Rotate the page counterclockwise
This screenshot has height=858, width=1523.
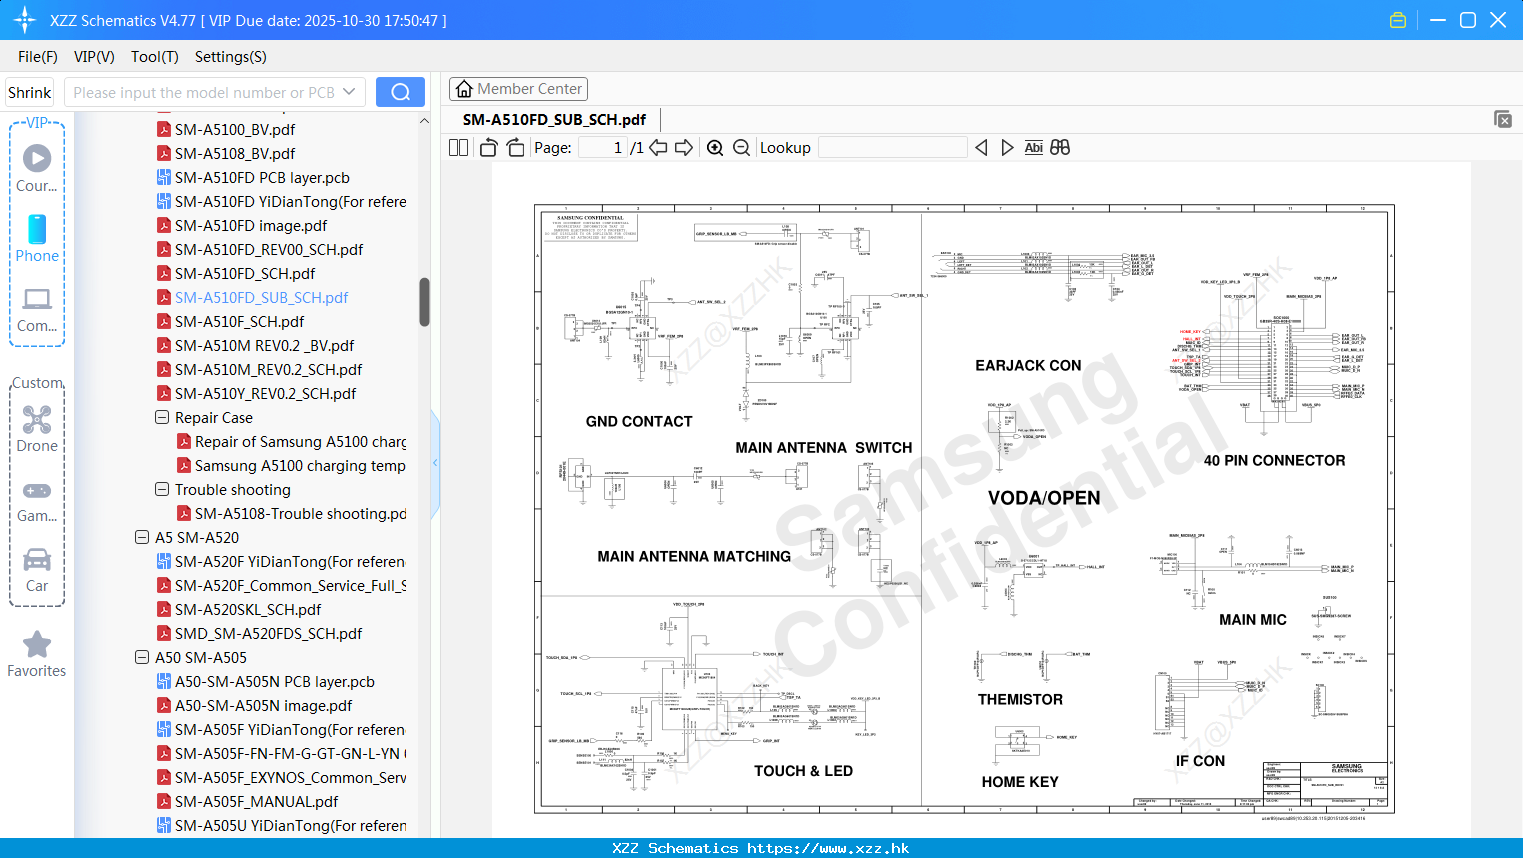(x=488, y=147)
